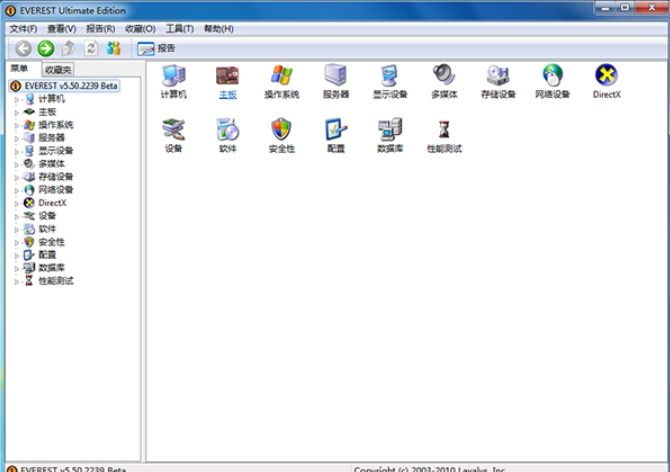This screenshot has width=670, height=472.
Task: Select 网络设备 label in the tree
Action: coord(56,190)
